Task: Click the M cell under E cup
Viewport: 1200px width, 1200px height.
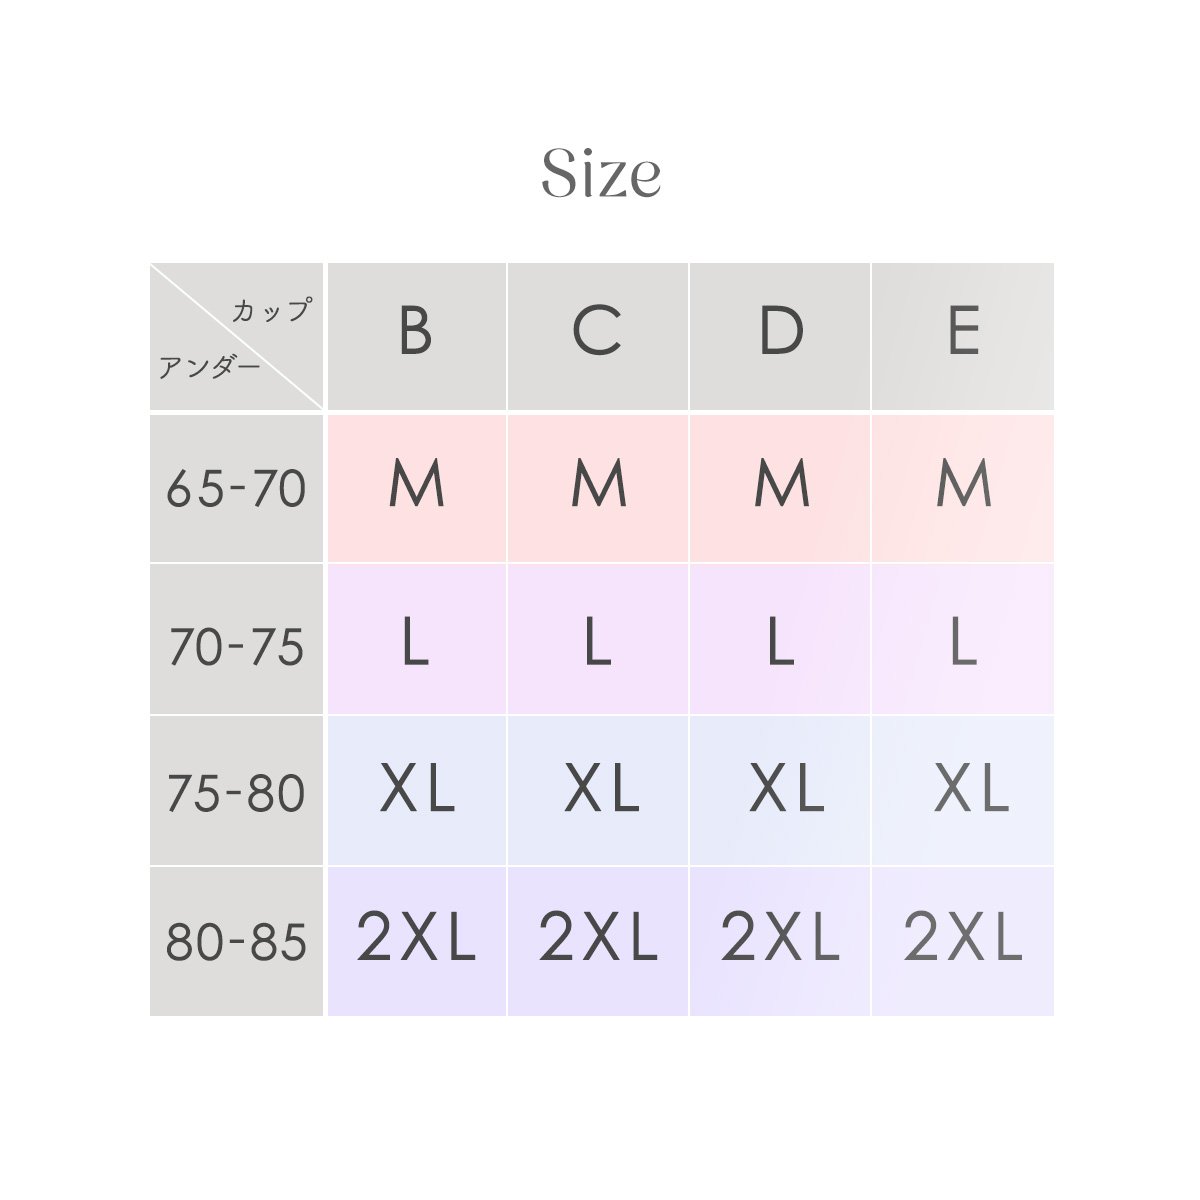Action: (963, 488)
